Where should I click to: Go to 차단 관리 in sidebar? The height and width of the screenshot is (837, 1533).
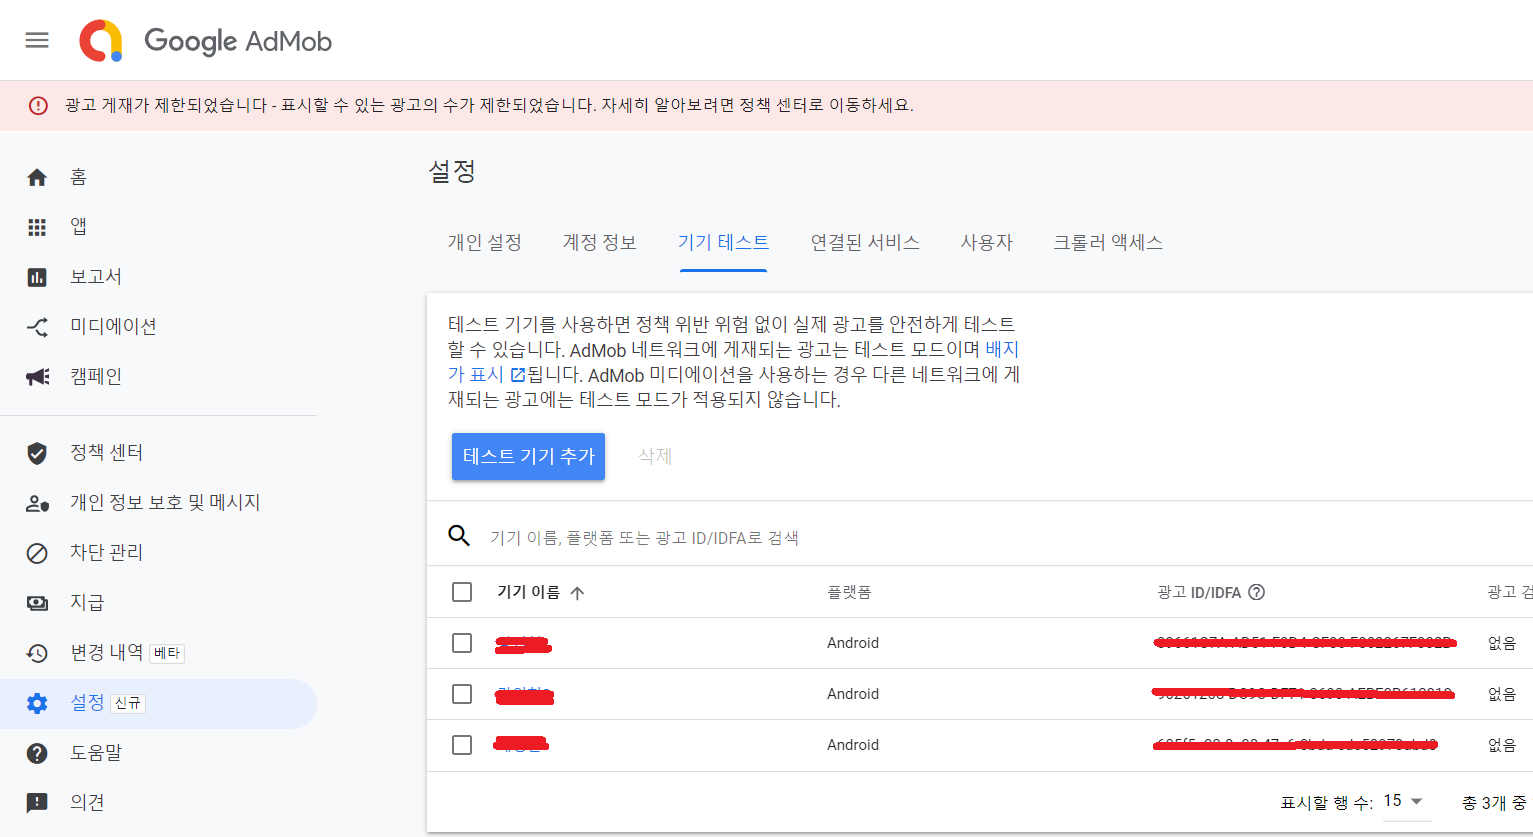[x=106, y=553]
